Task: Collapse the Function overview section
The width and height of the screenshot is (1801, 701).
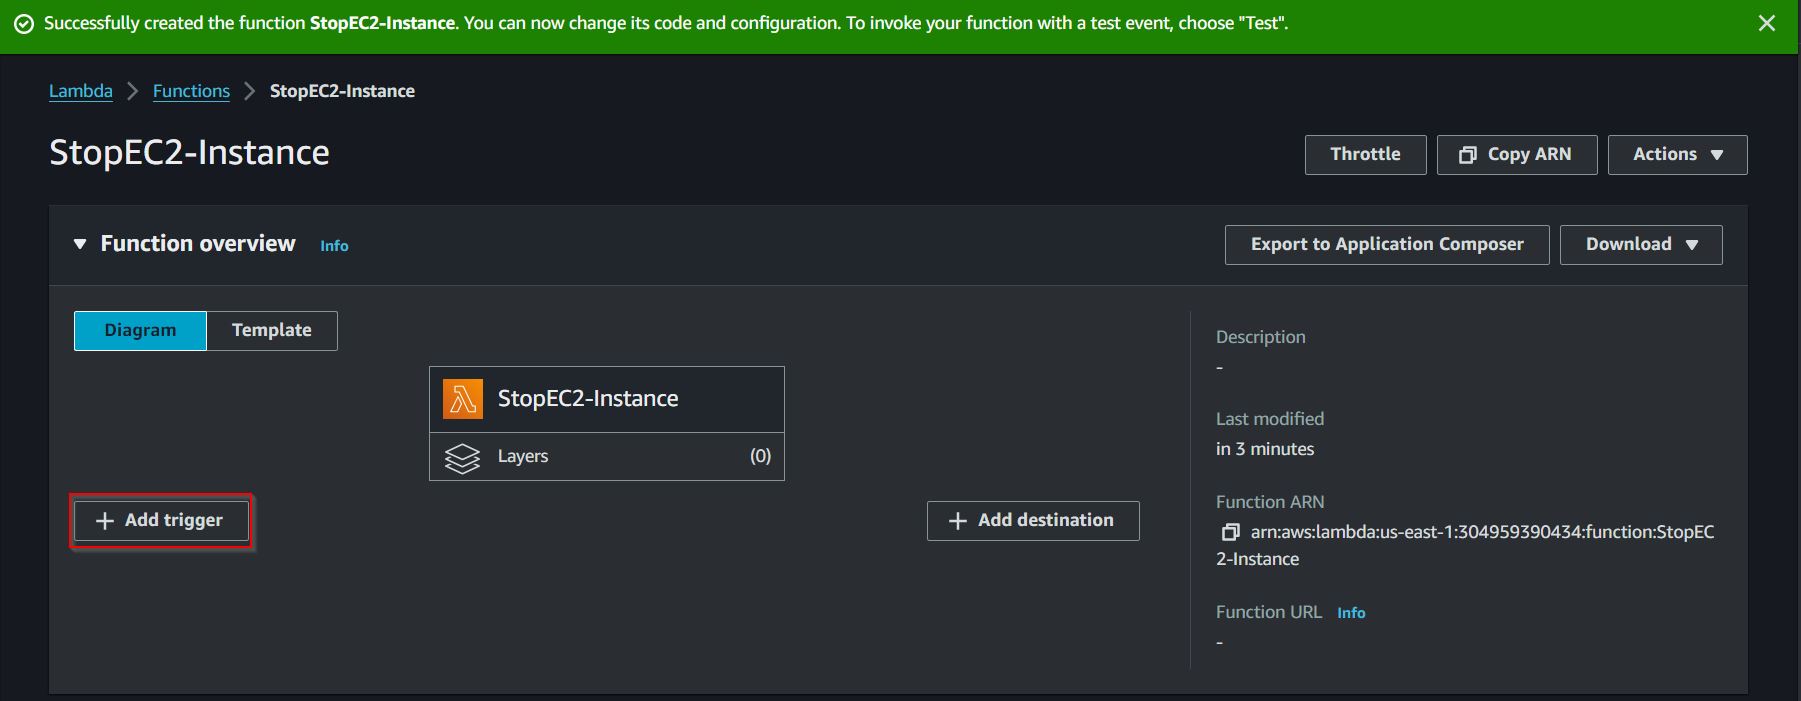Action: (x=80, y=244)
